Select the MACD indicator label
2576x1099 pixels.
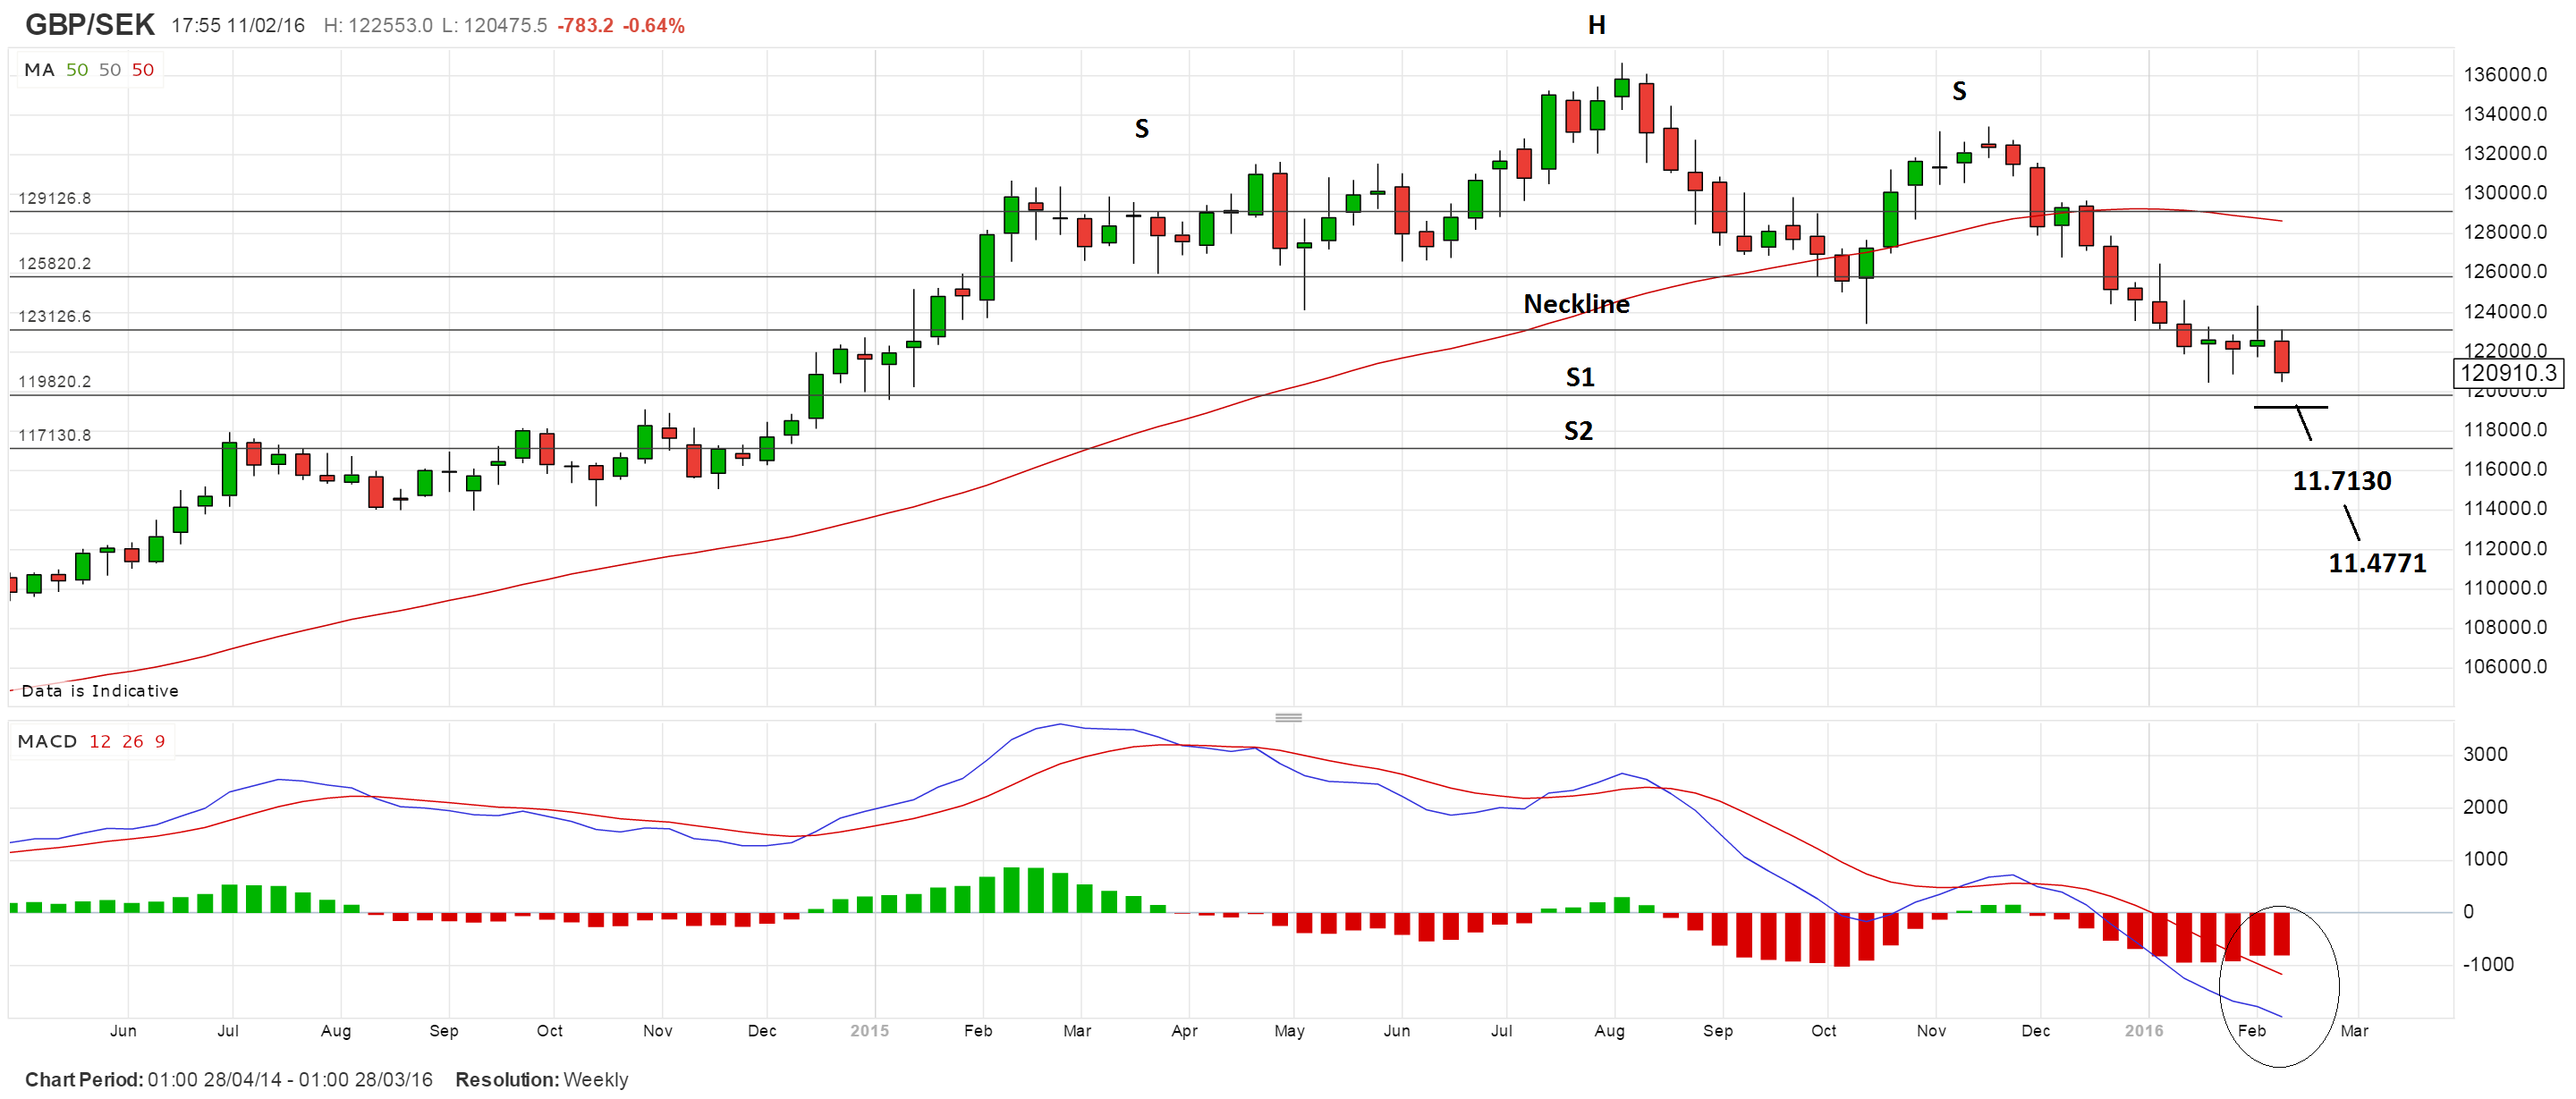point(47,741)
